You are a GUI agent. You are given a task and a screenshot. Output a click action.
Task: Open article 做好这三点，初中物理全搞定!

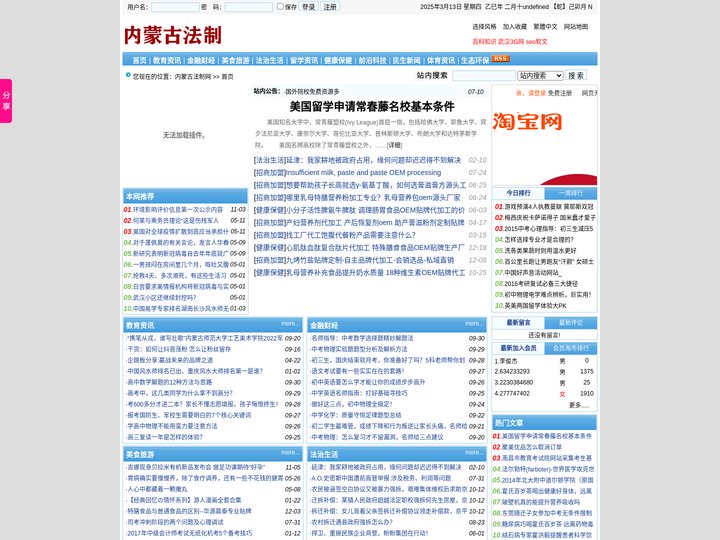click(352, 405)
